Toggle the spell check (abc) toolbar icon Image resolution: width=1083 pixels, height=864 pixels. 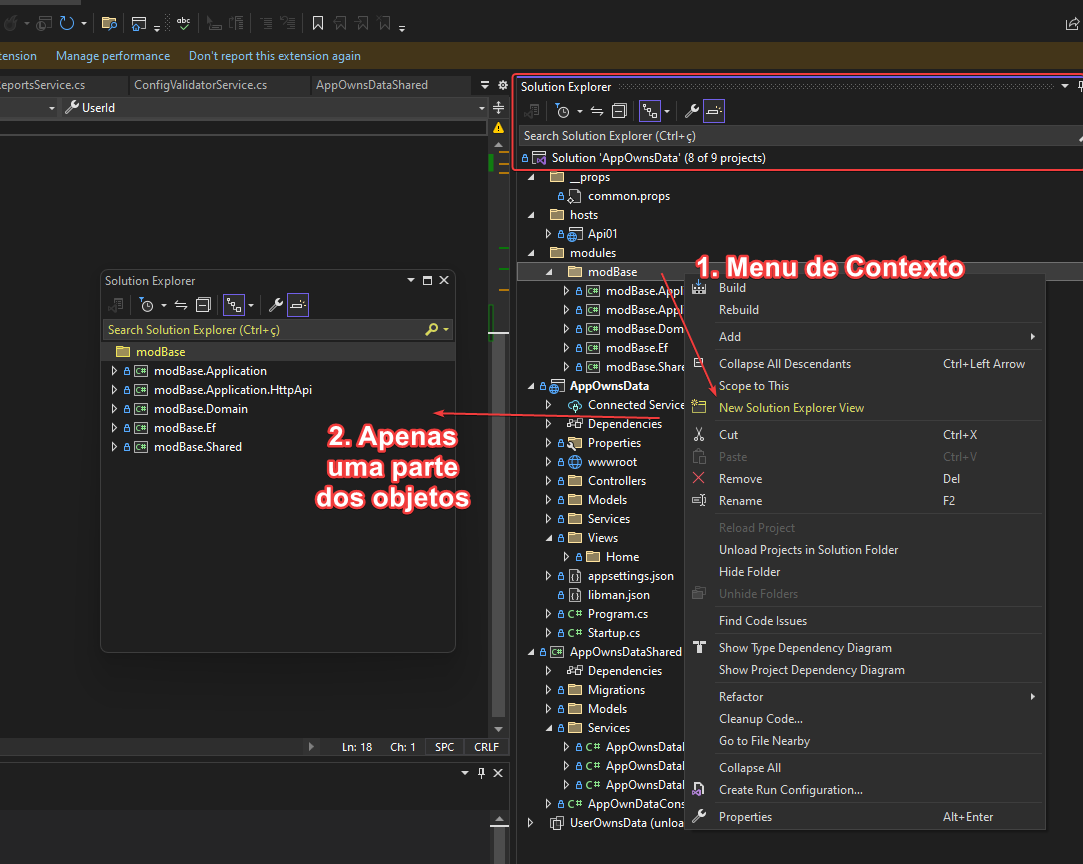183,22
